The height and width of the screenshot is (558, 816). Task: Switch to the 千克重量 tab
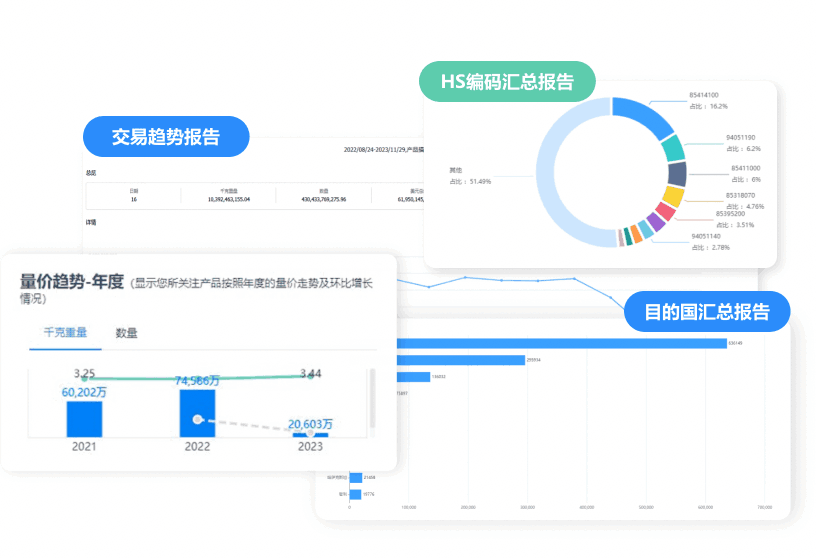(65, 333)
